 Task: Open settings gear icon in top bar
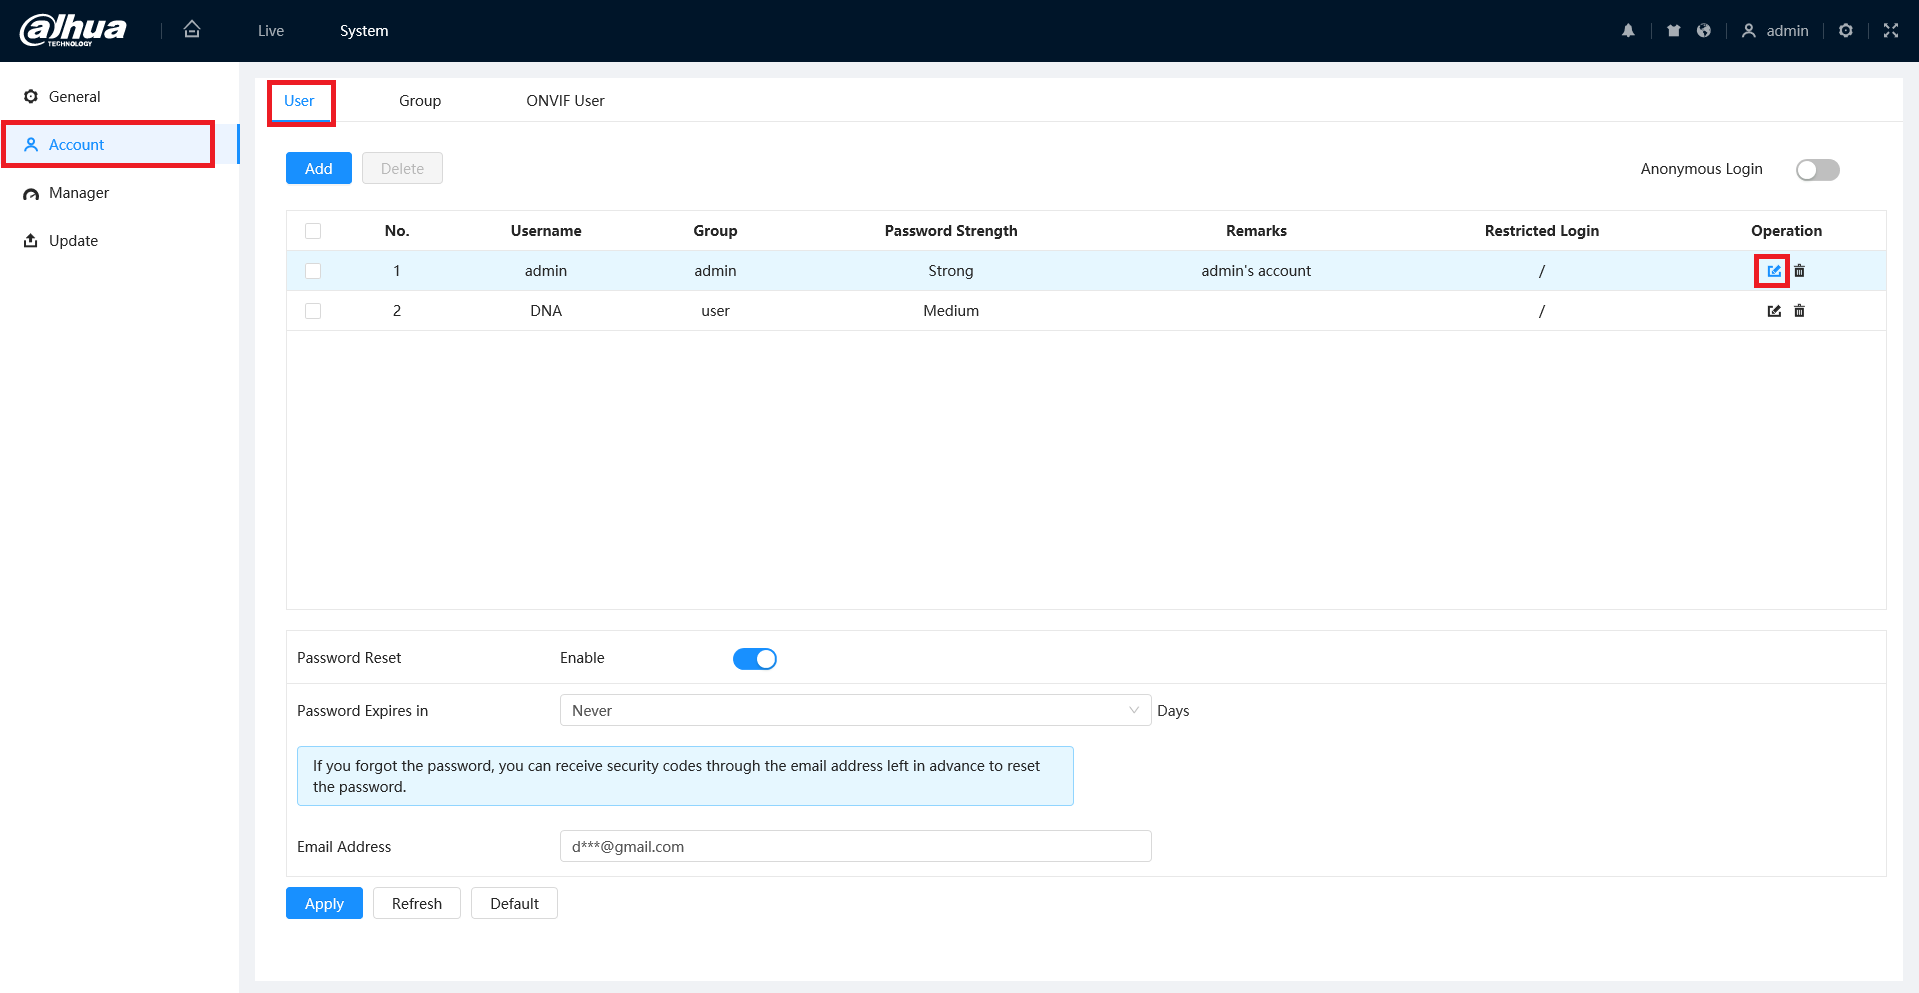[x=1845, y=31]
